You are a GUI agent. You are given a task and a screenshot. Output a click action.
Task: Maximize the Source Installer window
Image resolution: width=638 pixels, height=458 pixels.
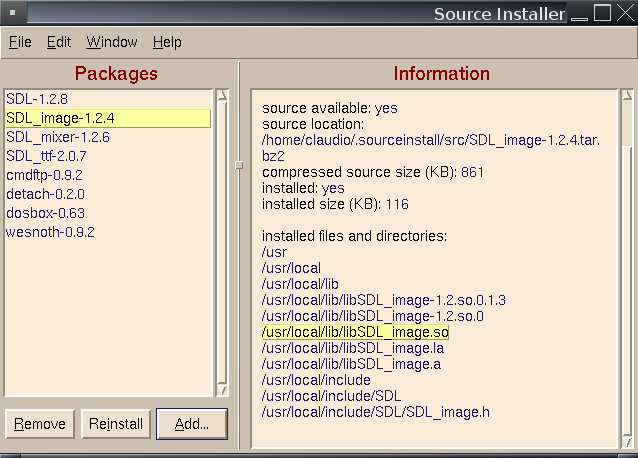[603, 13]
